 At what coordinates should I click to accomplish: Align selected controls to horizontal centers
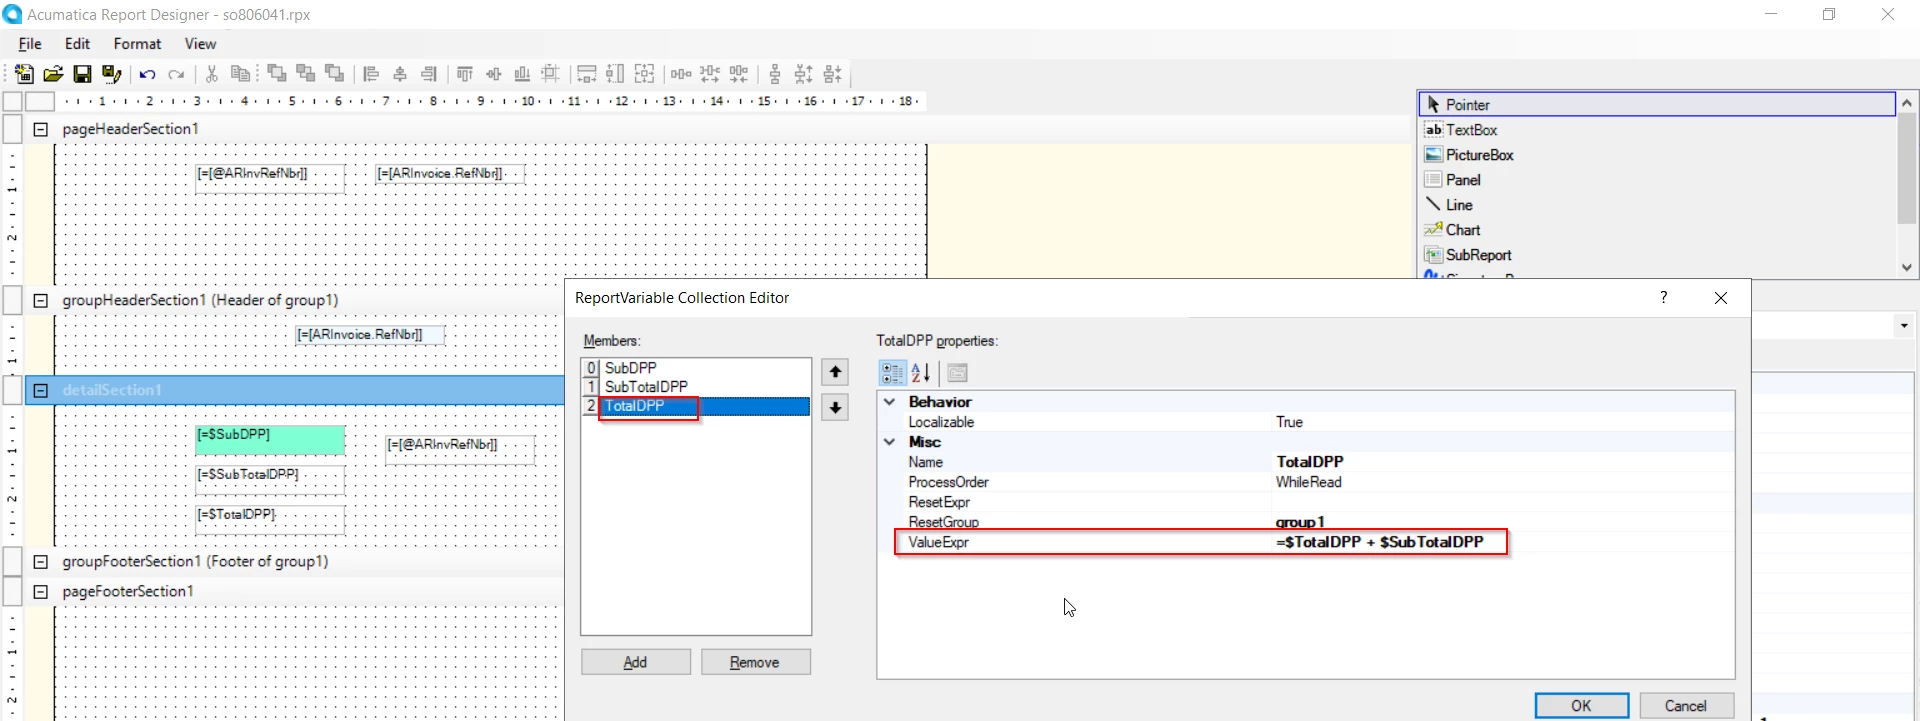click(x=400, y=74)
